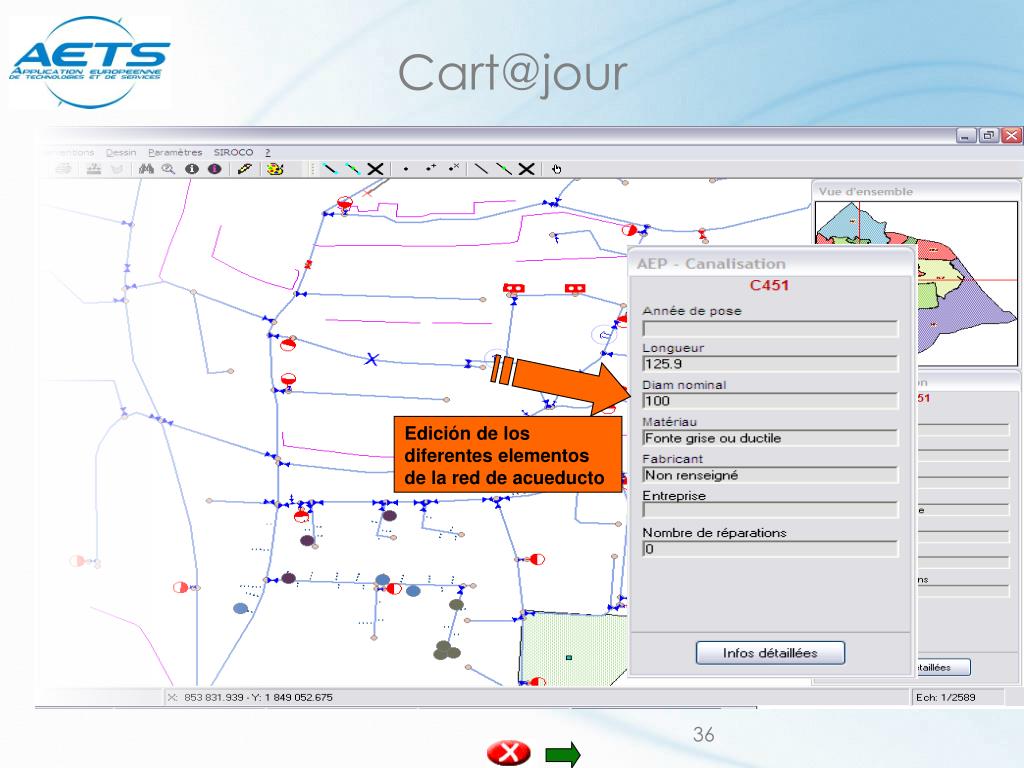Click the first X delete line tool

(376, 169)
